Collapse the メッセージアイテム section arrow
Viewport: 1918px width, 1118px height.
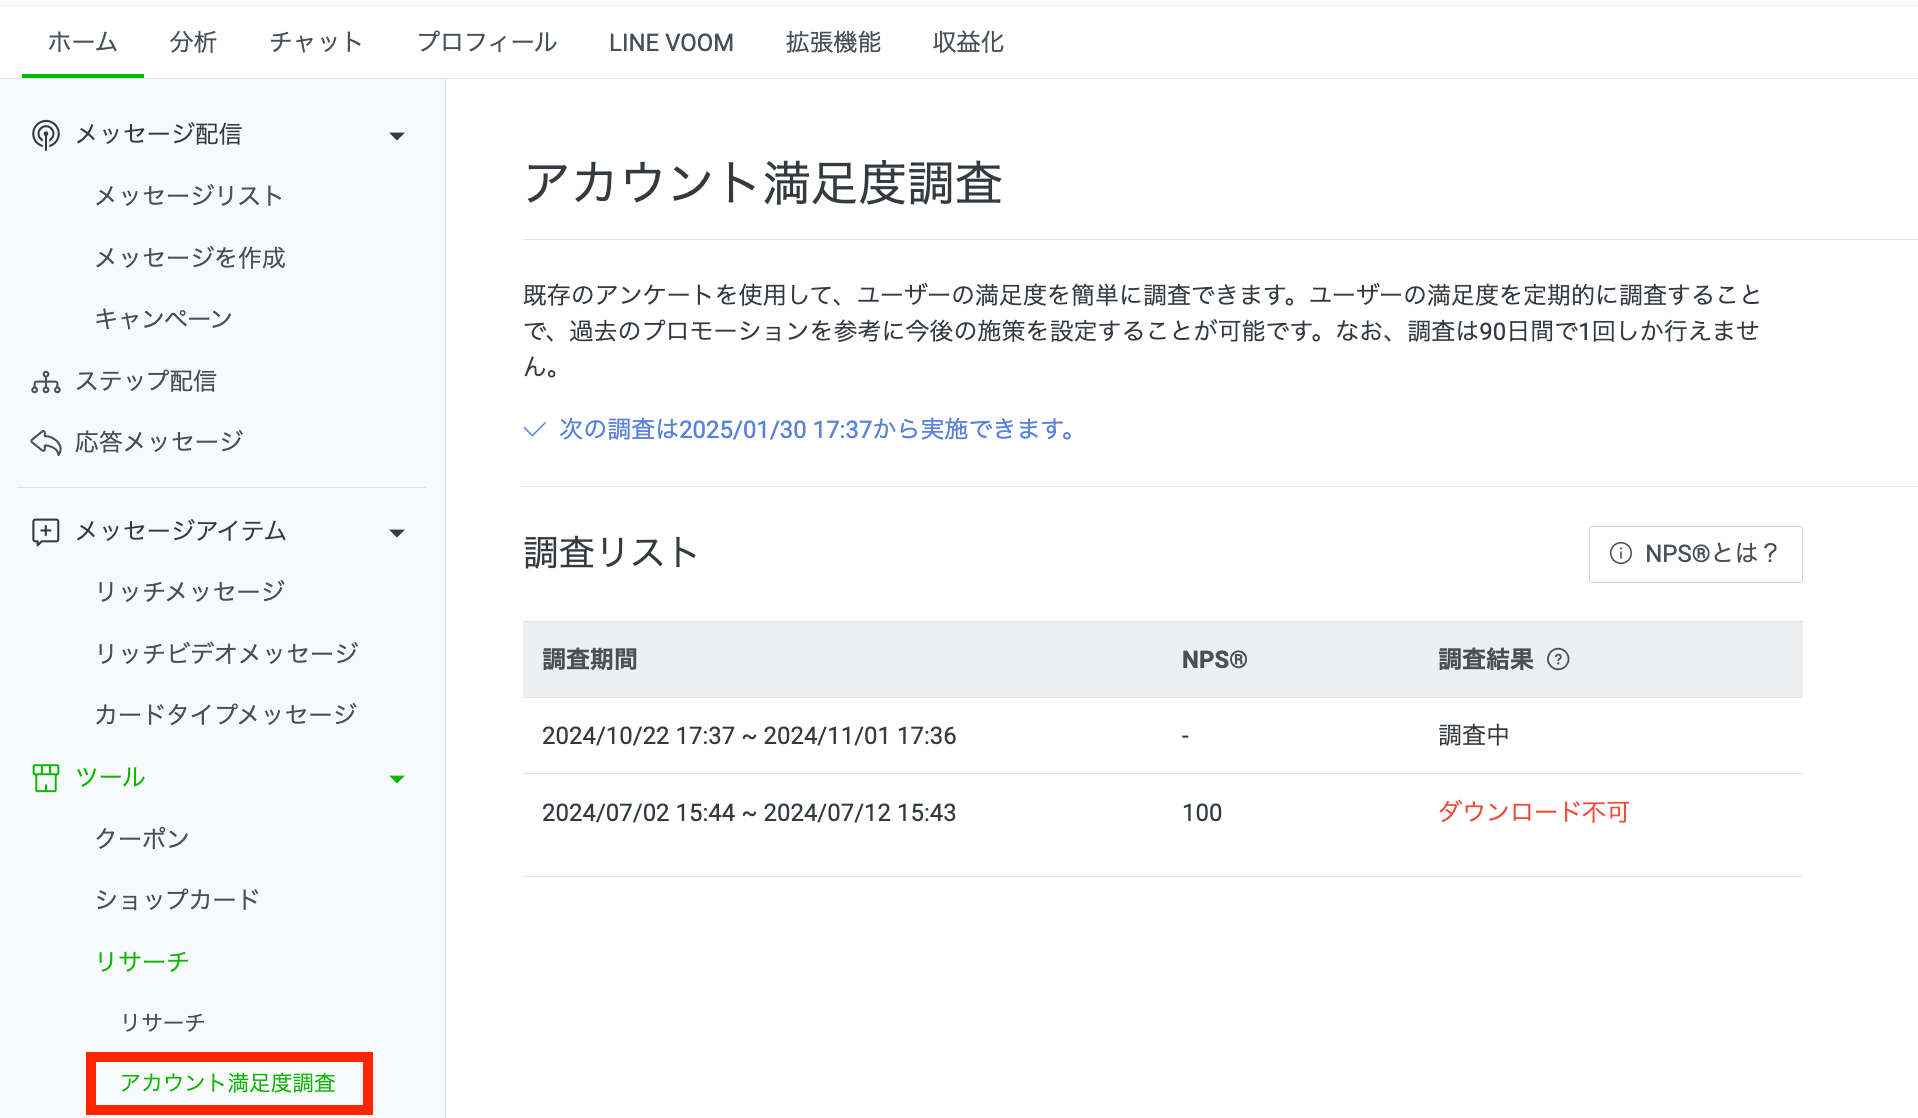(x=397, y=533)
